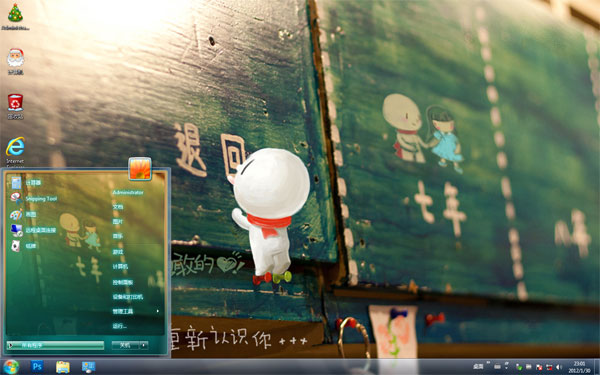Click the 23:01 taskbar clock

(x=579, y=367)
